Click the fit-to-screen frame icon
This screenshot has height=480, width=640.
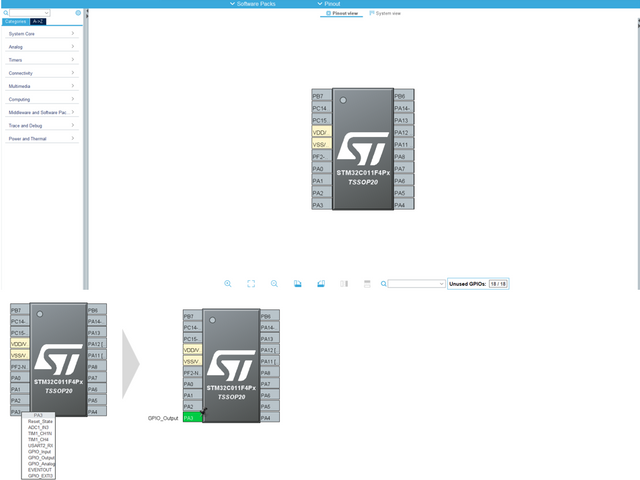[251, 284]
